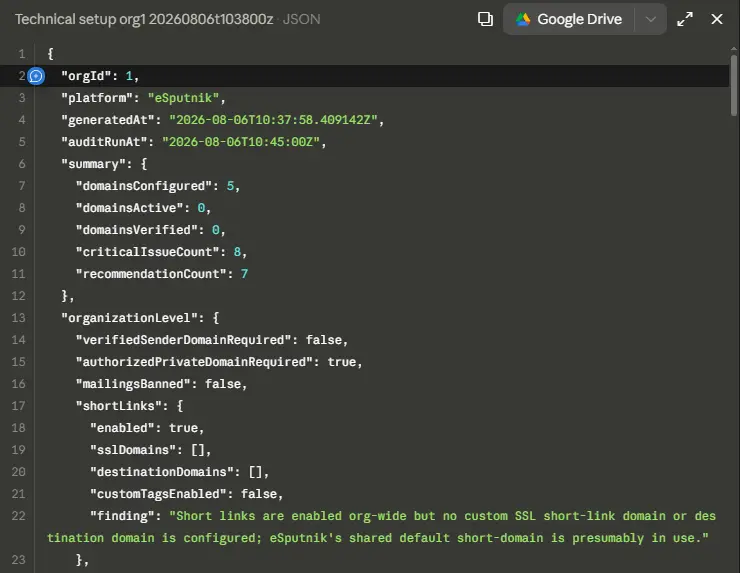Image resolution: width=740 pixels, height=573 pixels.
Task: Click the "destinationDomains" key
Action: click(162, 472)
